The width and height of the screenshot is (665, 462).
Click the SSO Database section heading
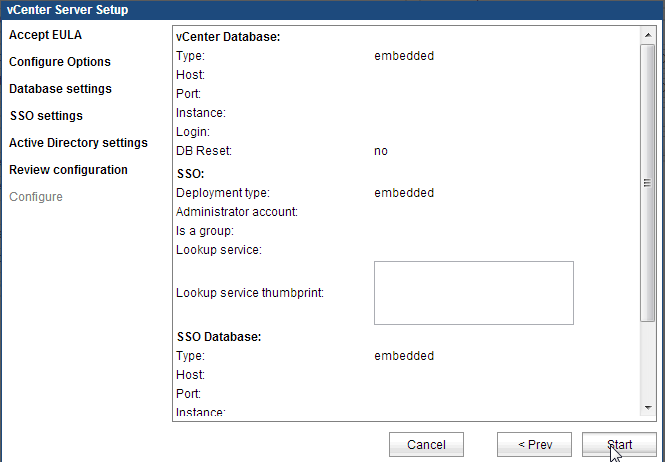click(x=218, y=336)
